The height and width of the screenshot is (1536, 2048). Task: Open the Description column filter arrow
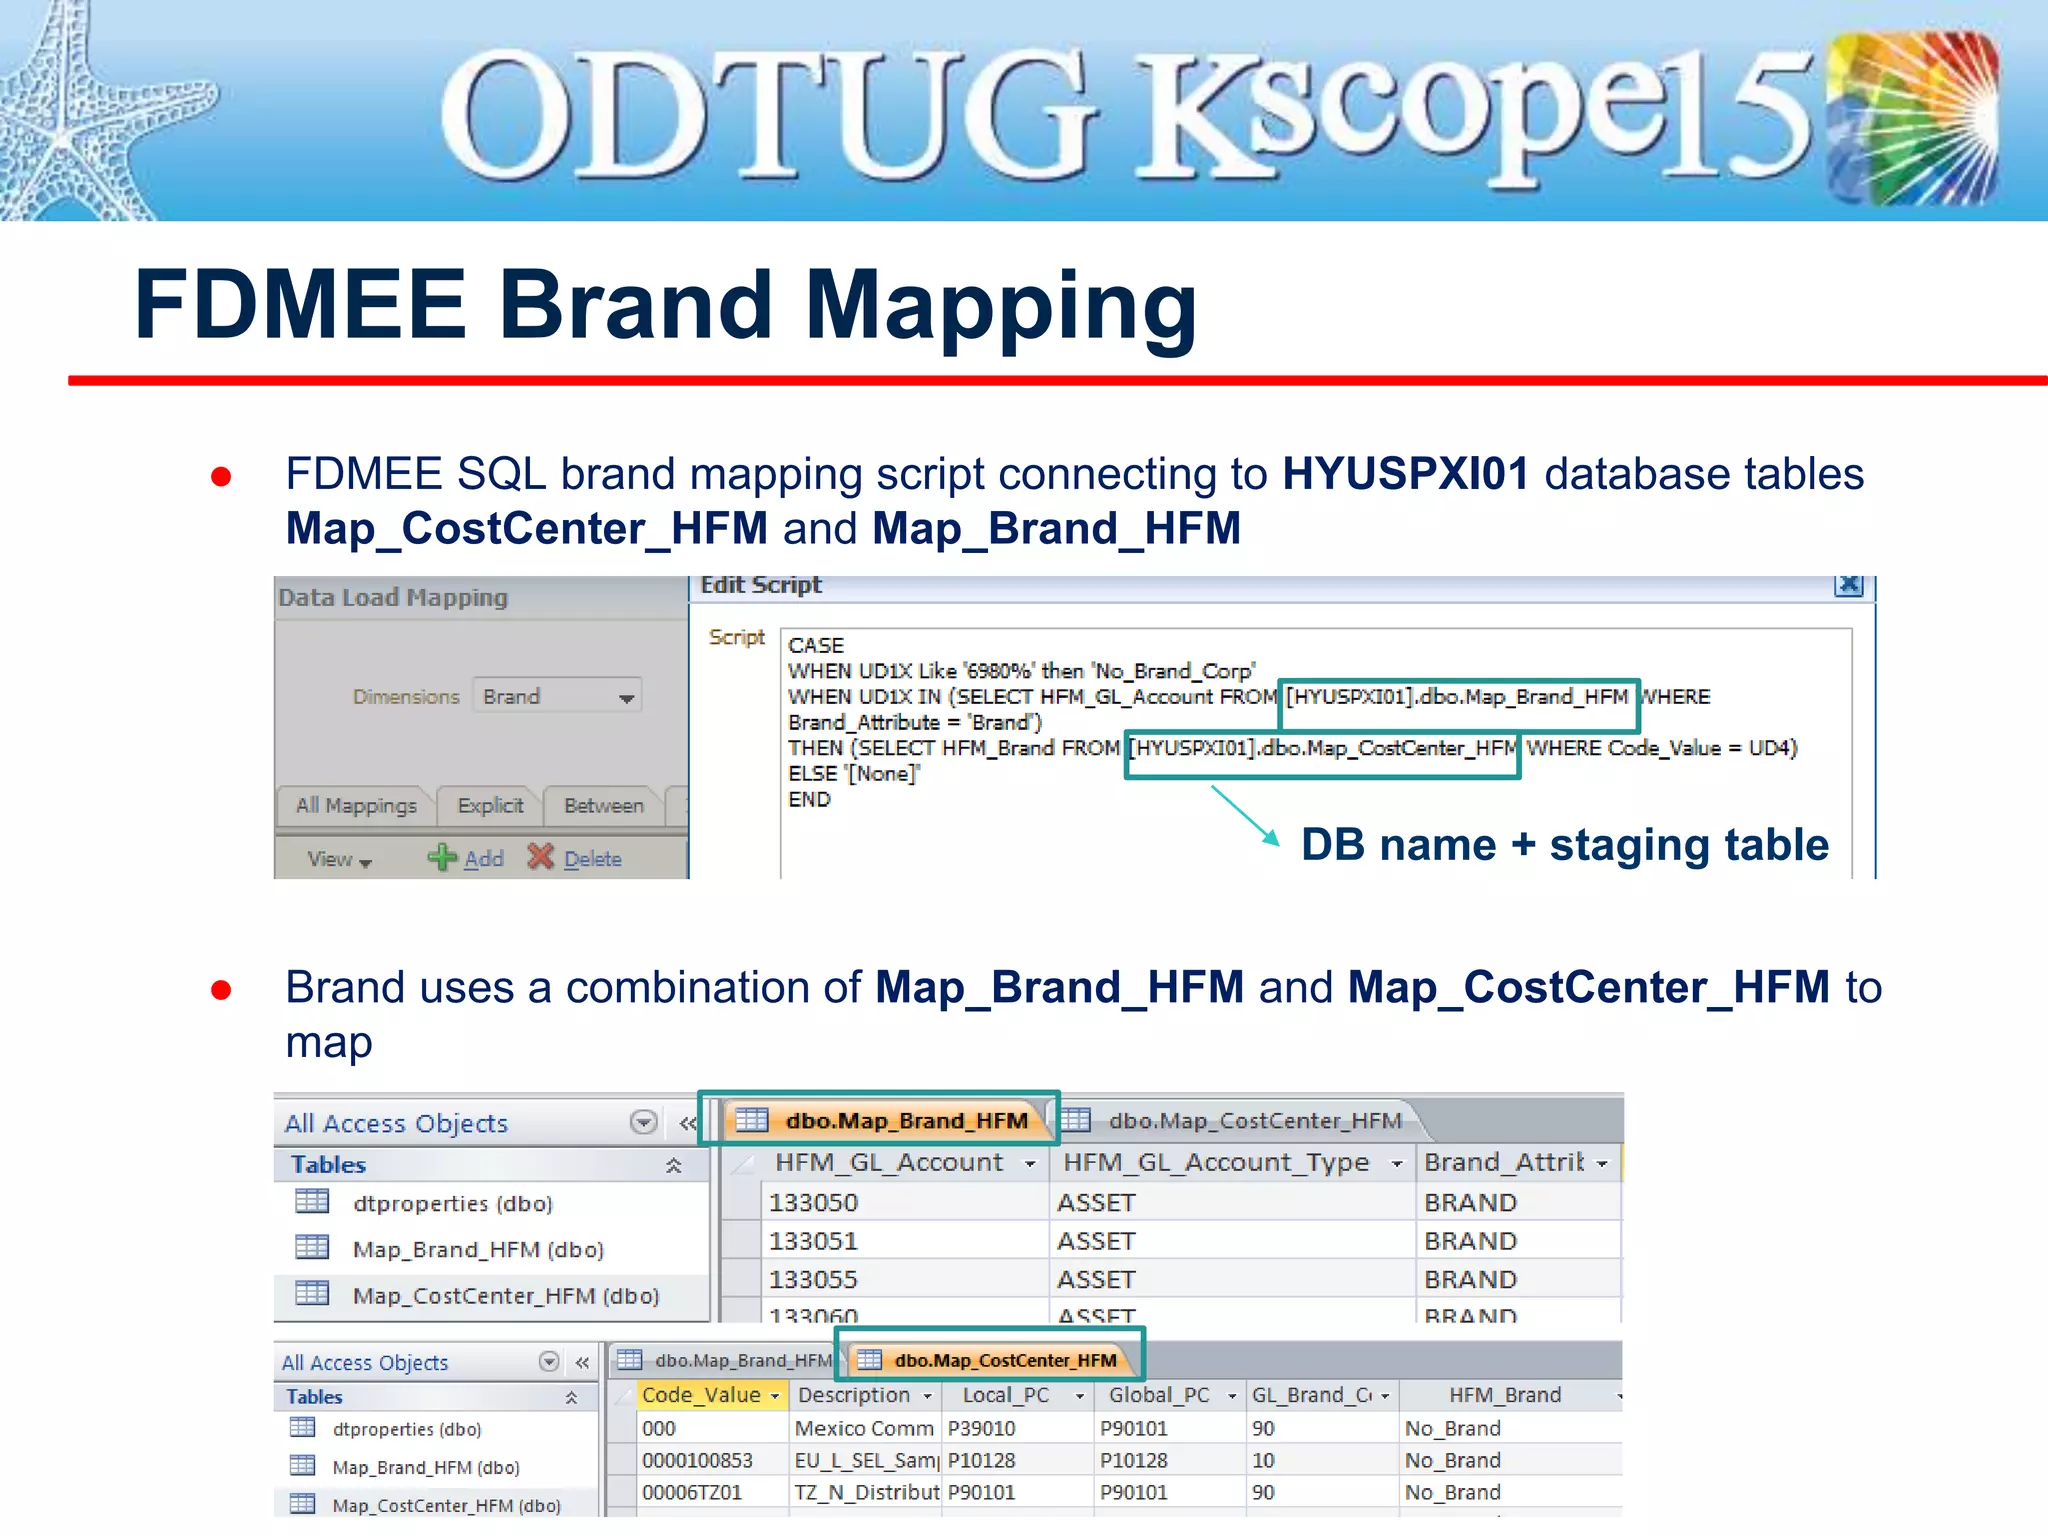pyautogui.click(x=927, y=1396)
